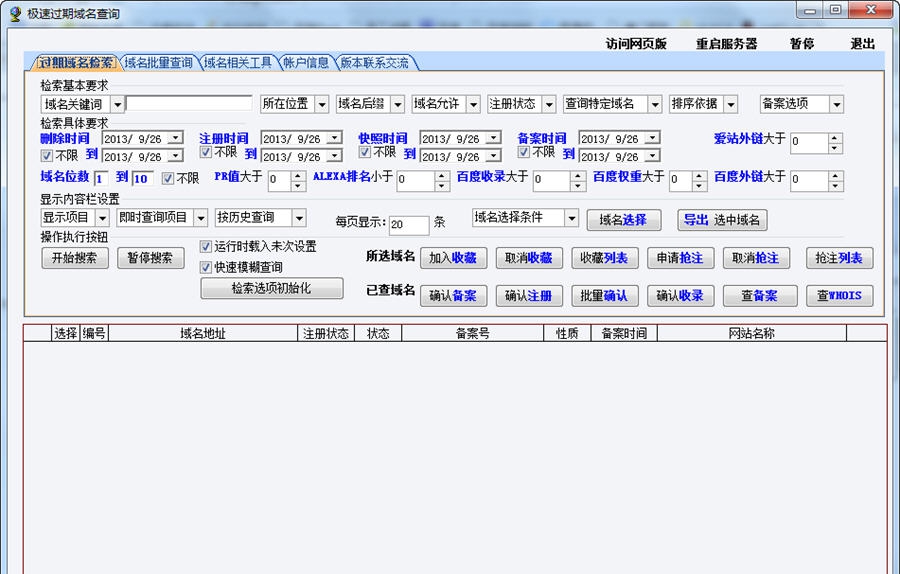900x574 pixels.
Task: Click 检索选项初始化 button
Action: coord(271,288)
